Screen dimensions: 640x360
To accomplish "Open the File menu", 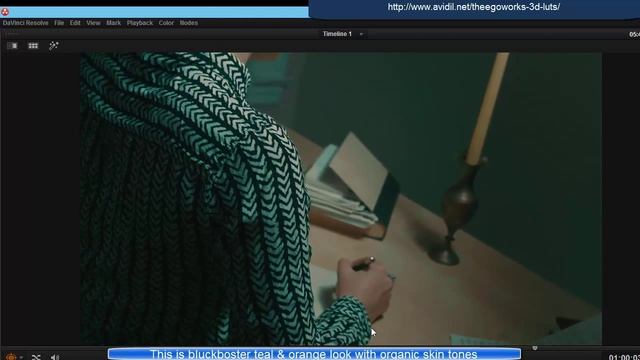I will point(59,23).
